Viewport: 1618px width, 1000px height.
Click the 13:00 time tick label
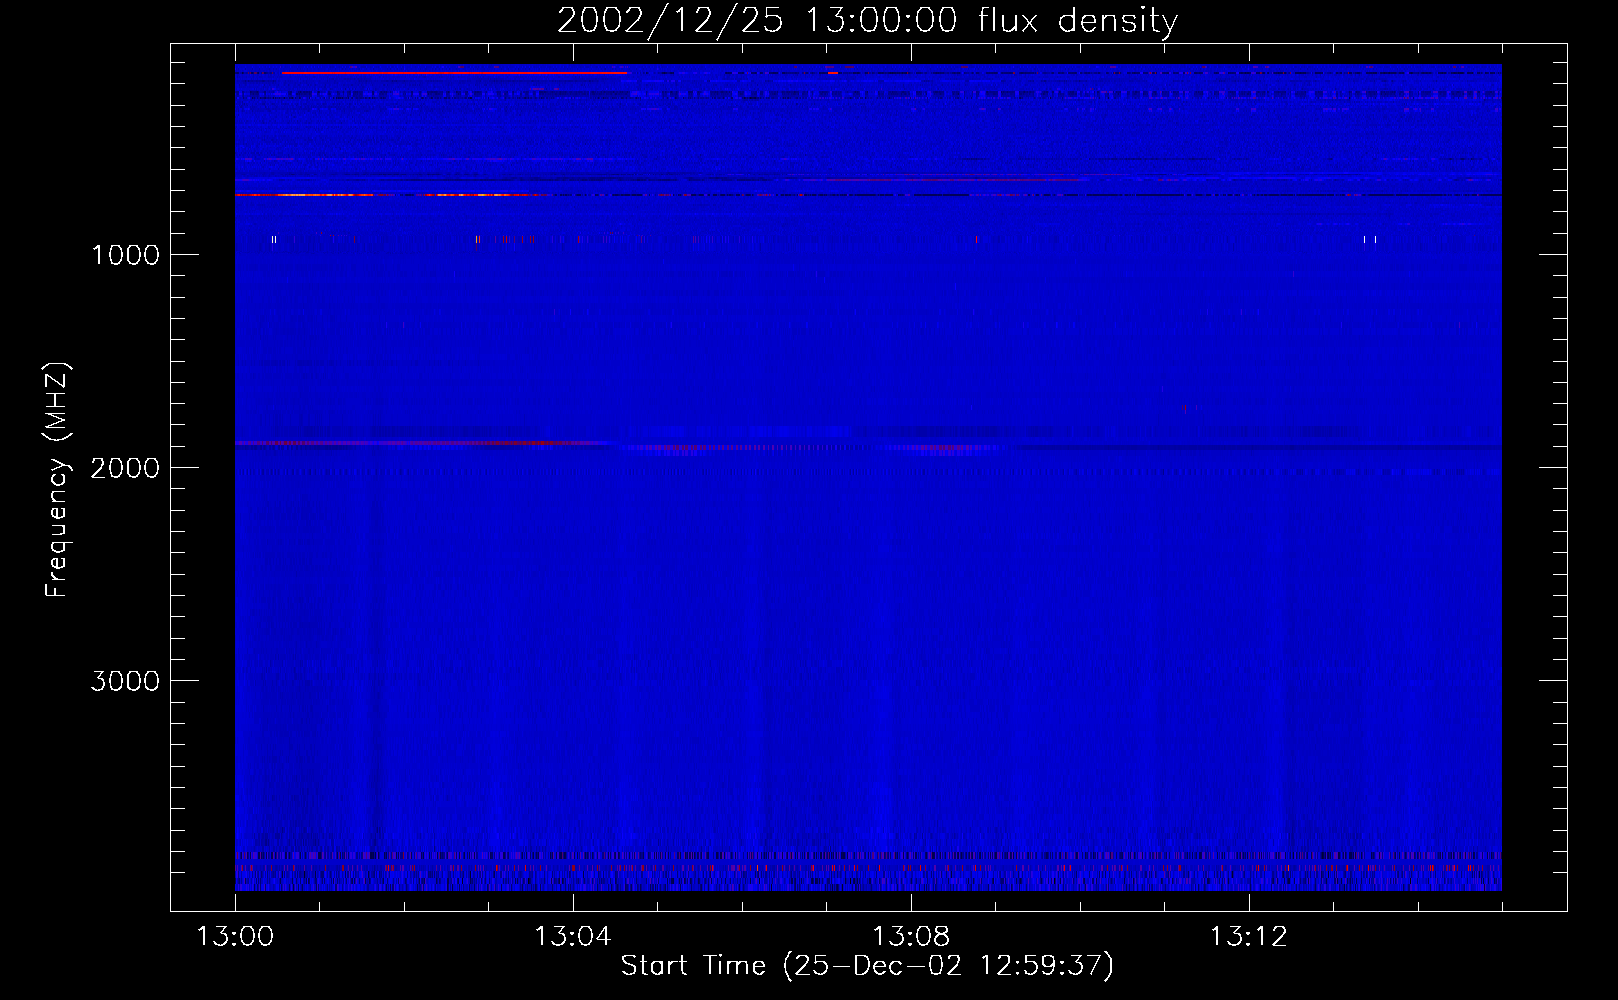(235, 937)
